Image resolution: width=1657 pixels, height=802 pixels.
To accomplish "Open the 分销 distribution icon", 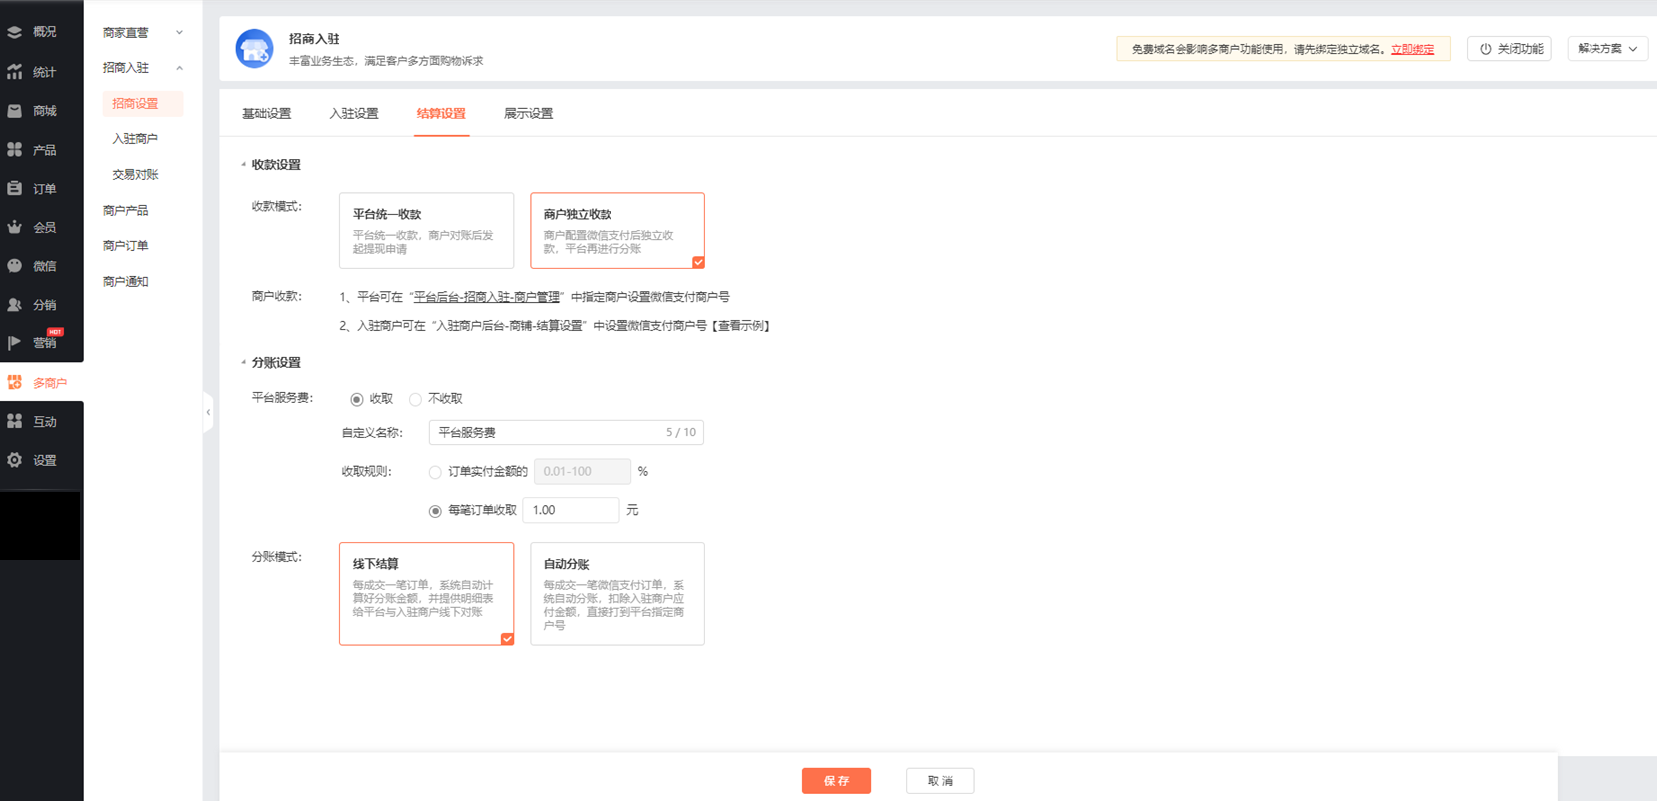I will pos(15,305).
